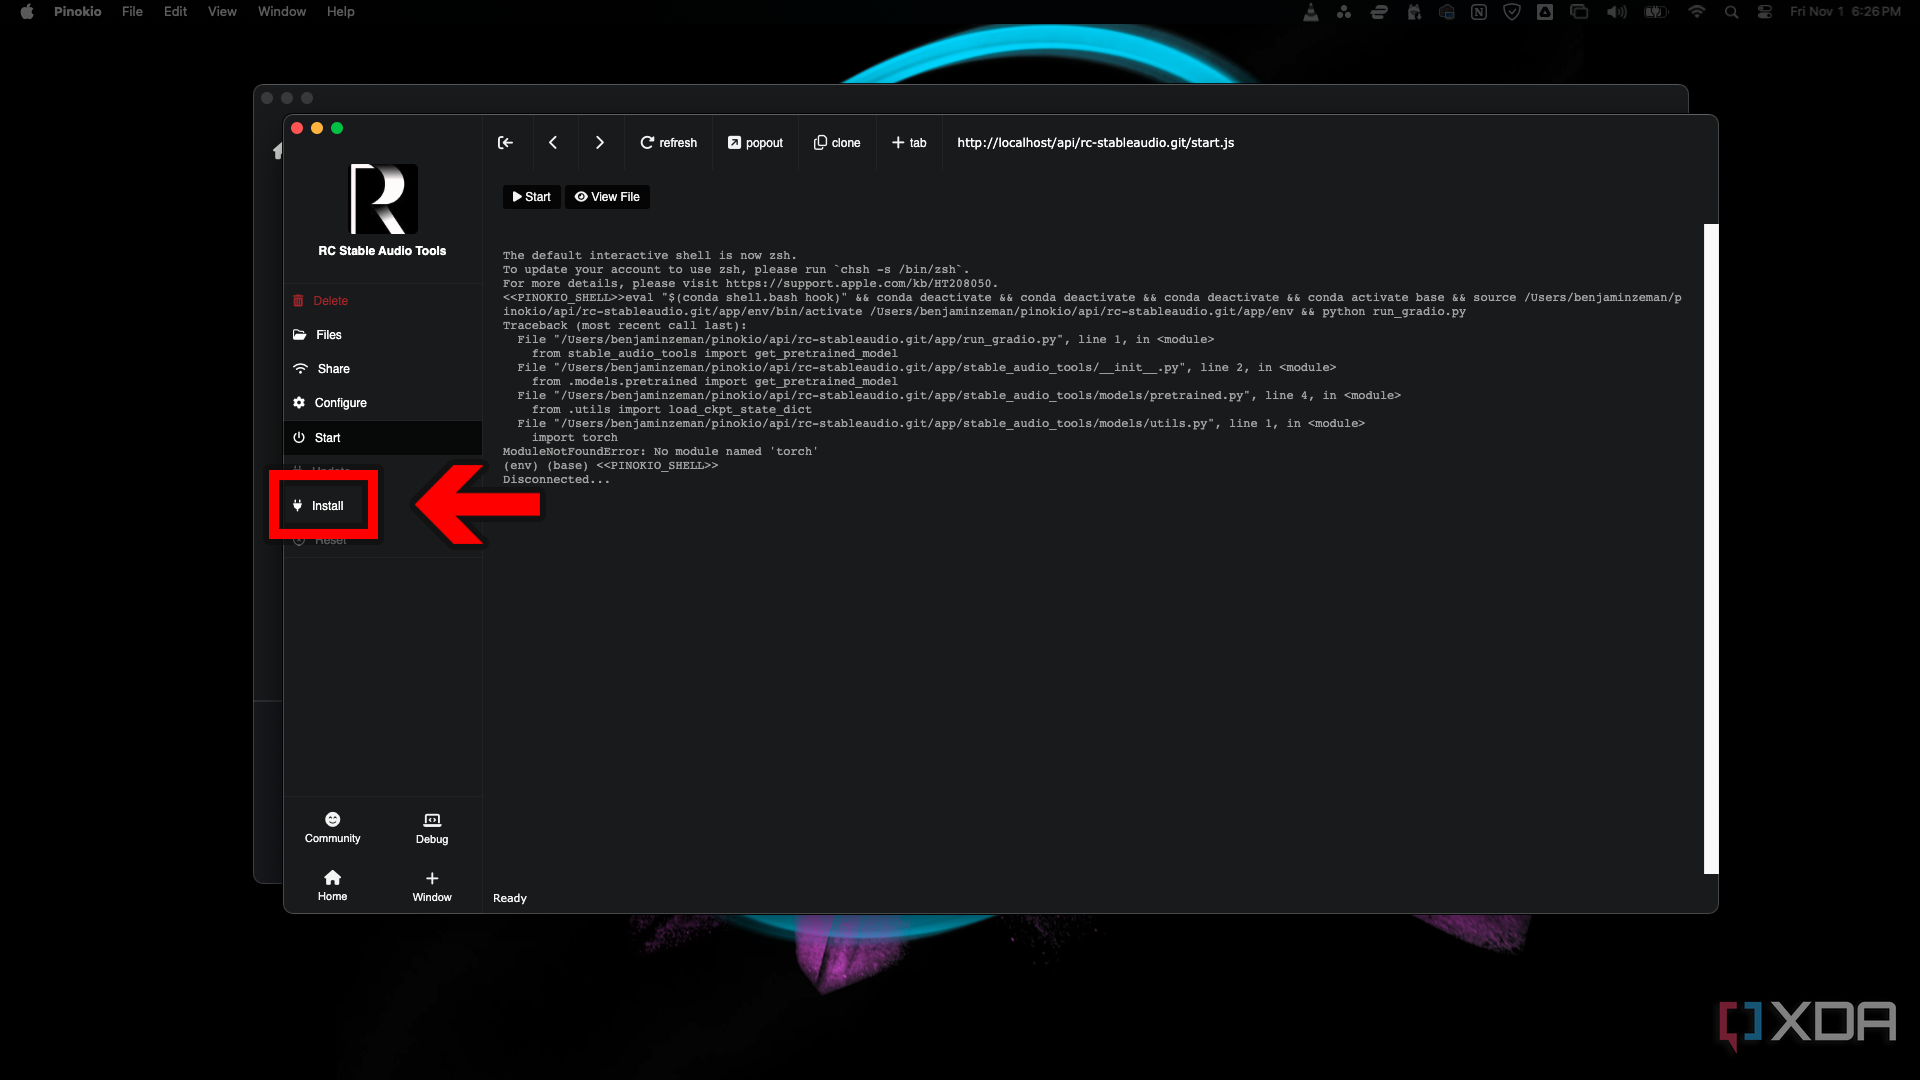
Task: Open Files in the sidebar
Action: [x=383, y=335]
